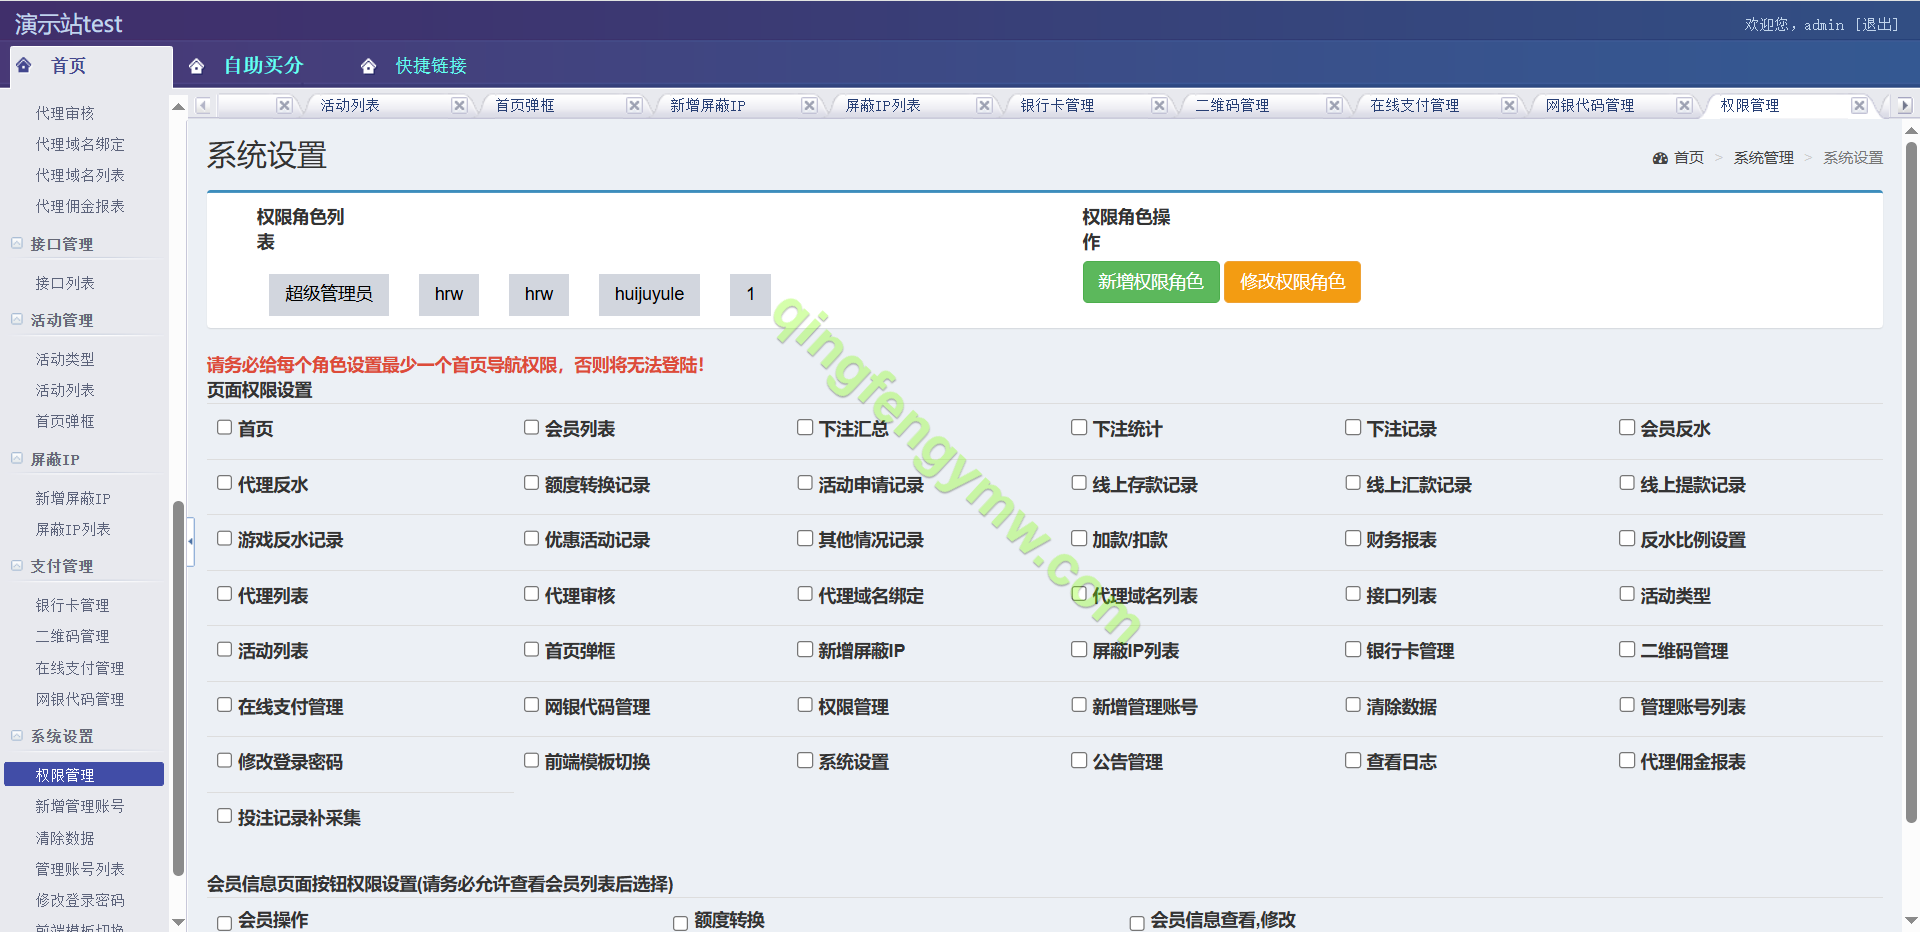Switch to the 银行卡管理 tab
The height and width of the screenshot is (932, 1920).
tap(1057, 105)
